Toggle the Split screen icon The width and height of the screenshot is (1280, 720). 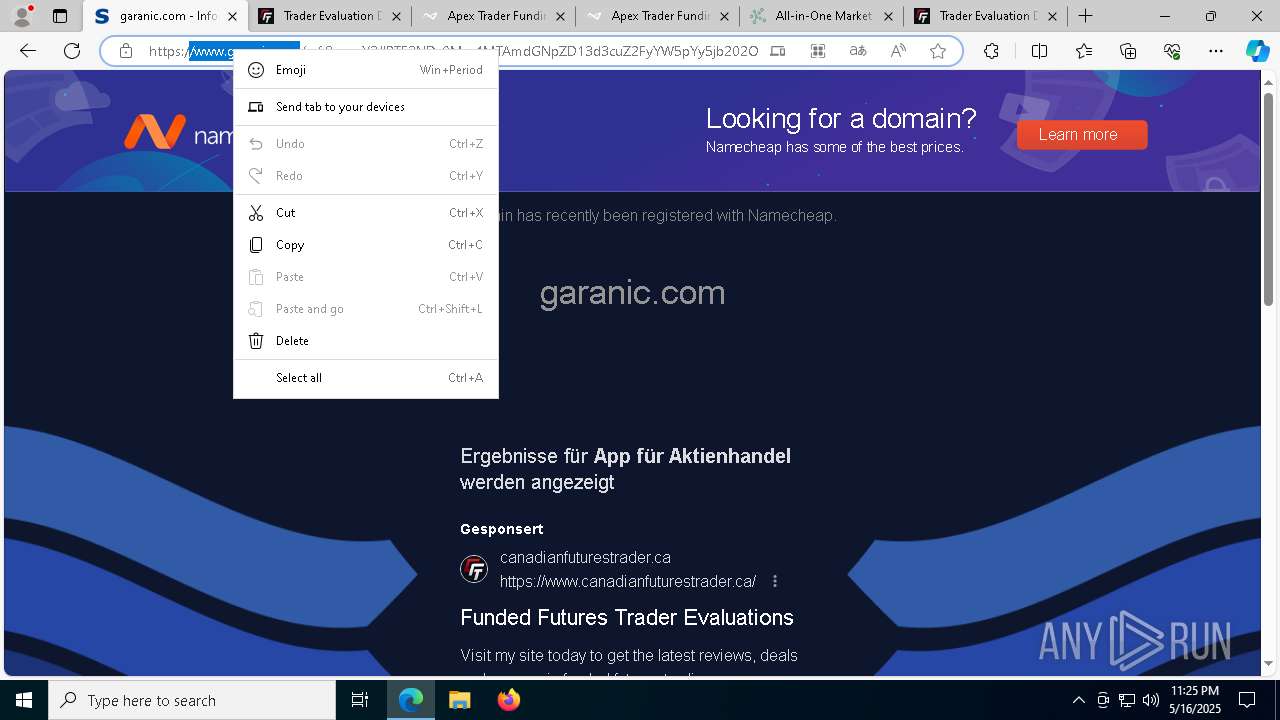1039,51
